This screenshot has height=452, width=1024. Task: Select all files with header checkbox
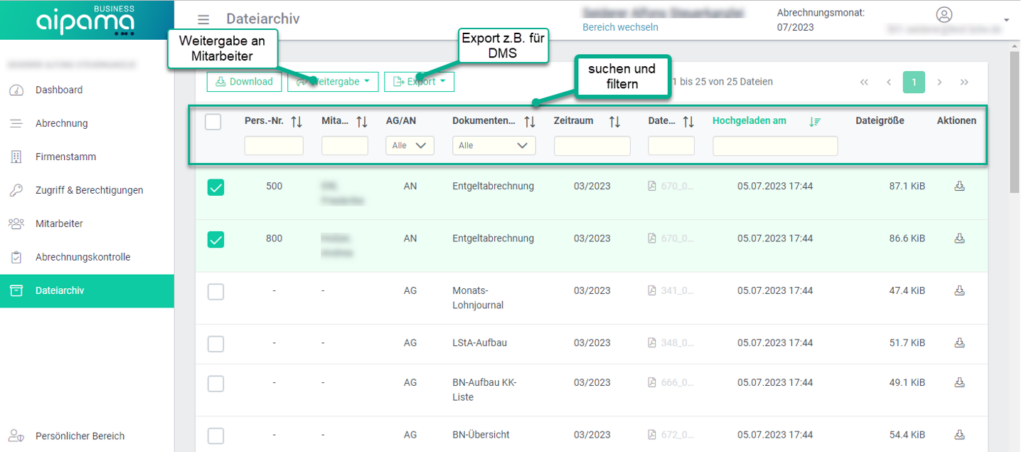tap(213, 122)
